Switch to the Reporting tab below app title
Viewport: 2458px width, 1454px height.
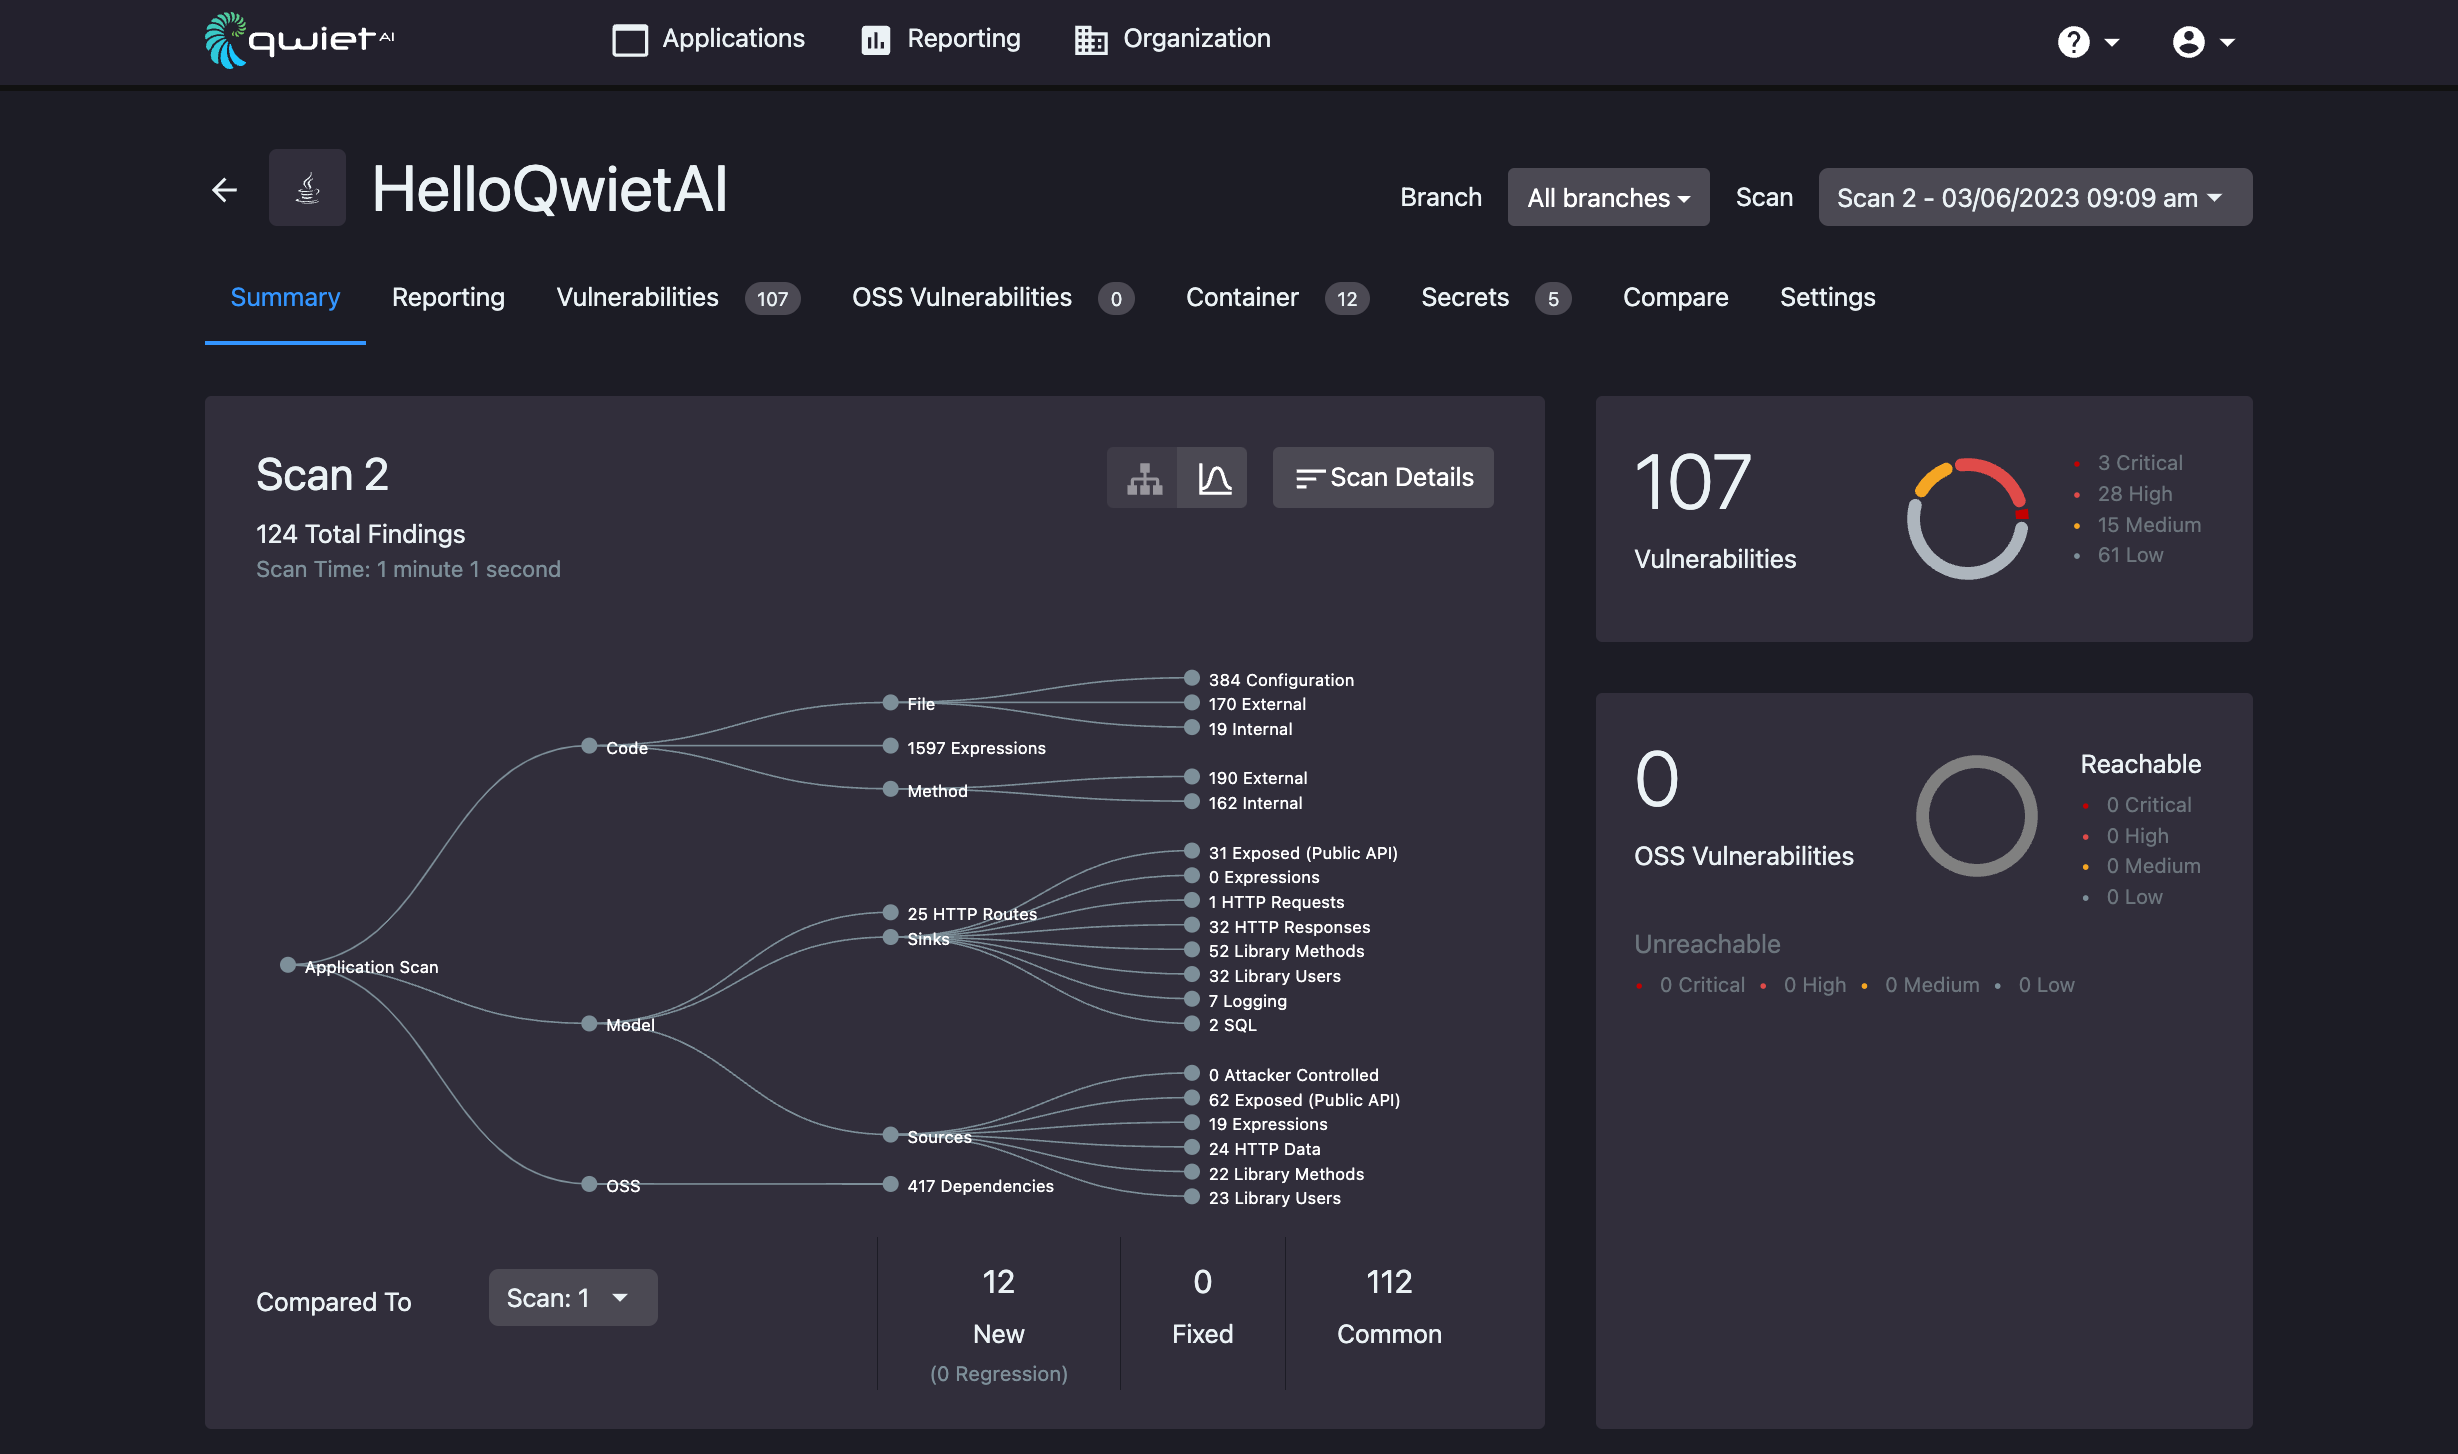(448, 297)
